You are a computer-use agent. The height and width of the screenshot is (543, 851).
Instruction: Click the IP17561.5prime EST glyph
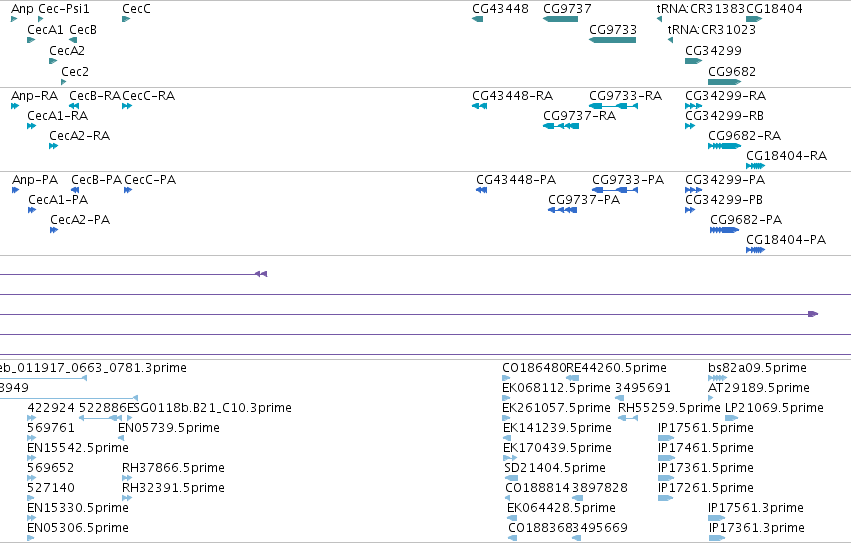[x=666, y=438]
